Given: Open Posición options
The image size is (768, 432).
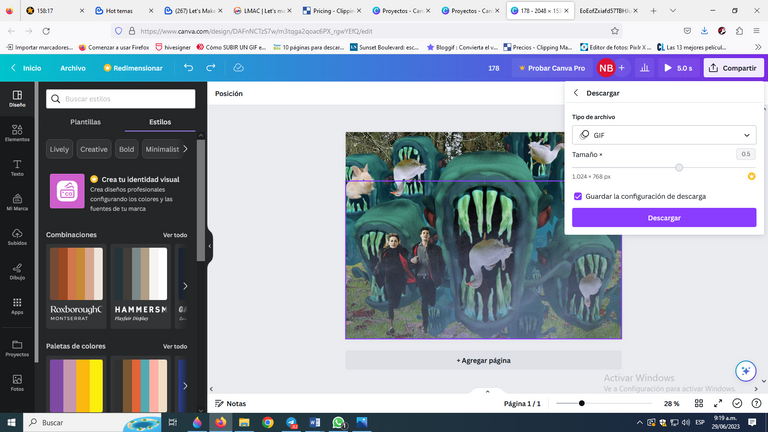Looking at the screenshot, I should pos(229,94).
